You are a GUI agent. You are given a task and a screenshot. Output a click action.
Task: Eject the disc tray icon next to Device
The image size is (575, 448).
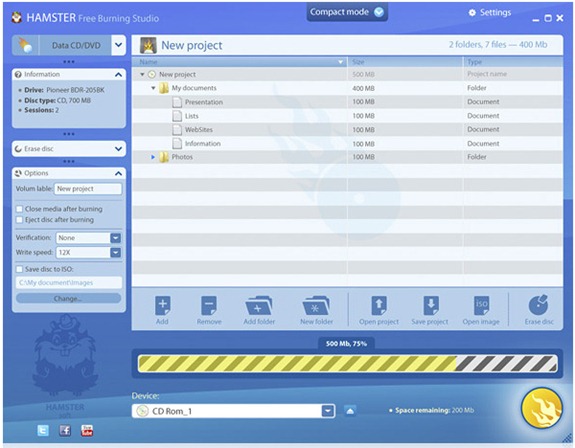pos(350,411)
